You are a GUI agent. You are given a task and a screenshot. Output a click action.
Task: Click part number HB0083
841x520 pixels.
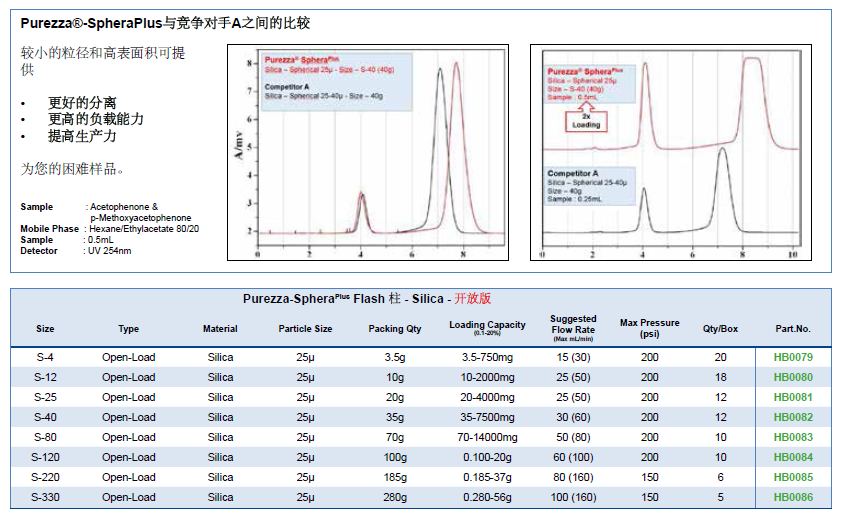coord(793,437)
